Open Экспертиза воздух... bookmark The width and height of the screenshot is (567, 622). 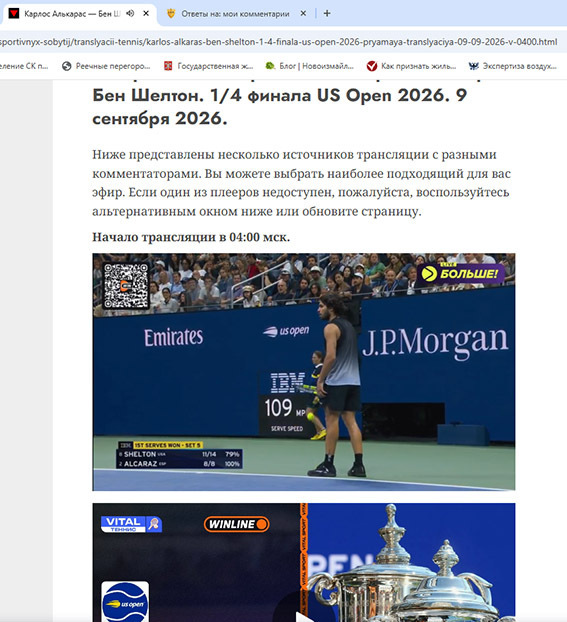[513, 66]
